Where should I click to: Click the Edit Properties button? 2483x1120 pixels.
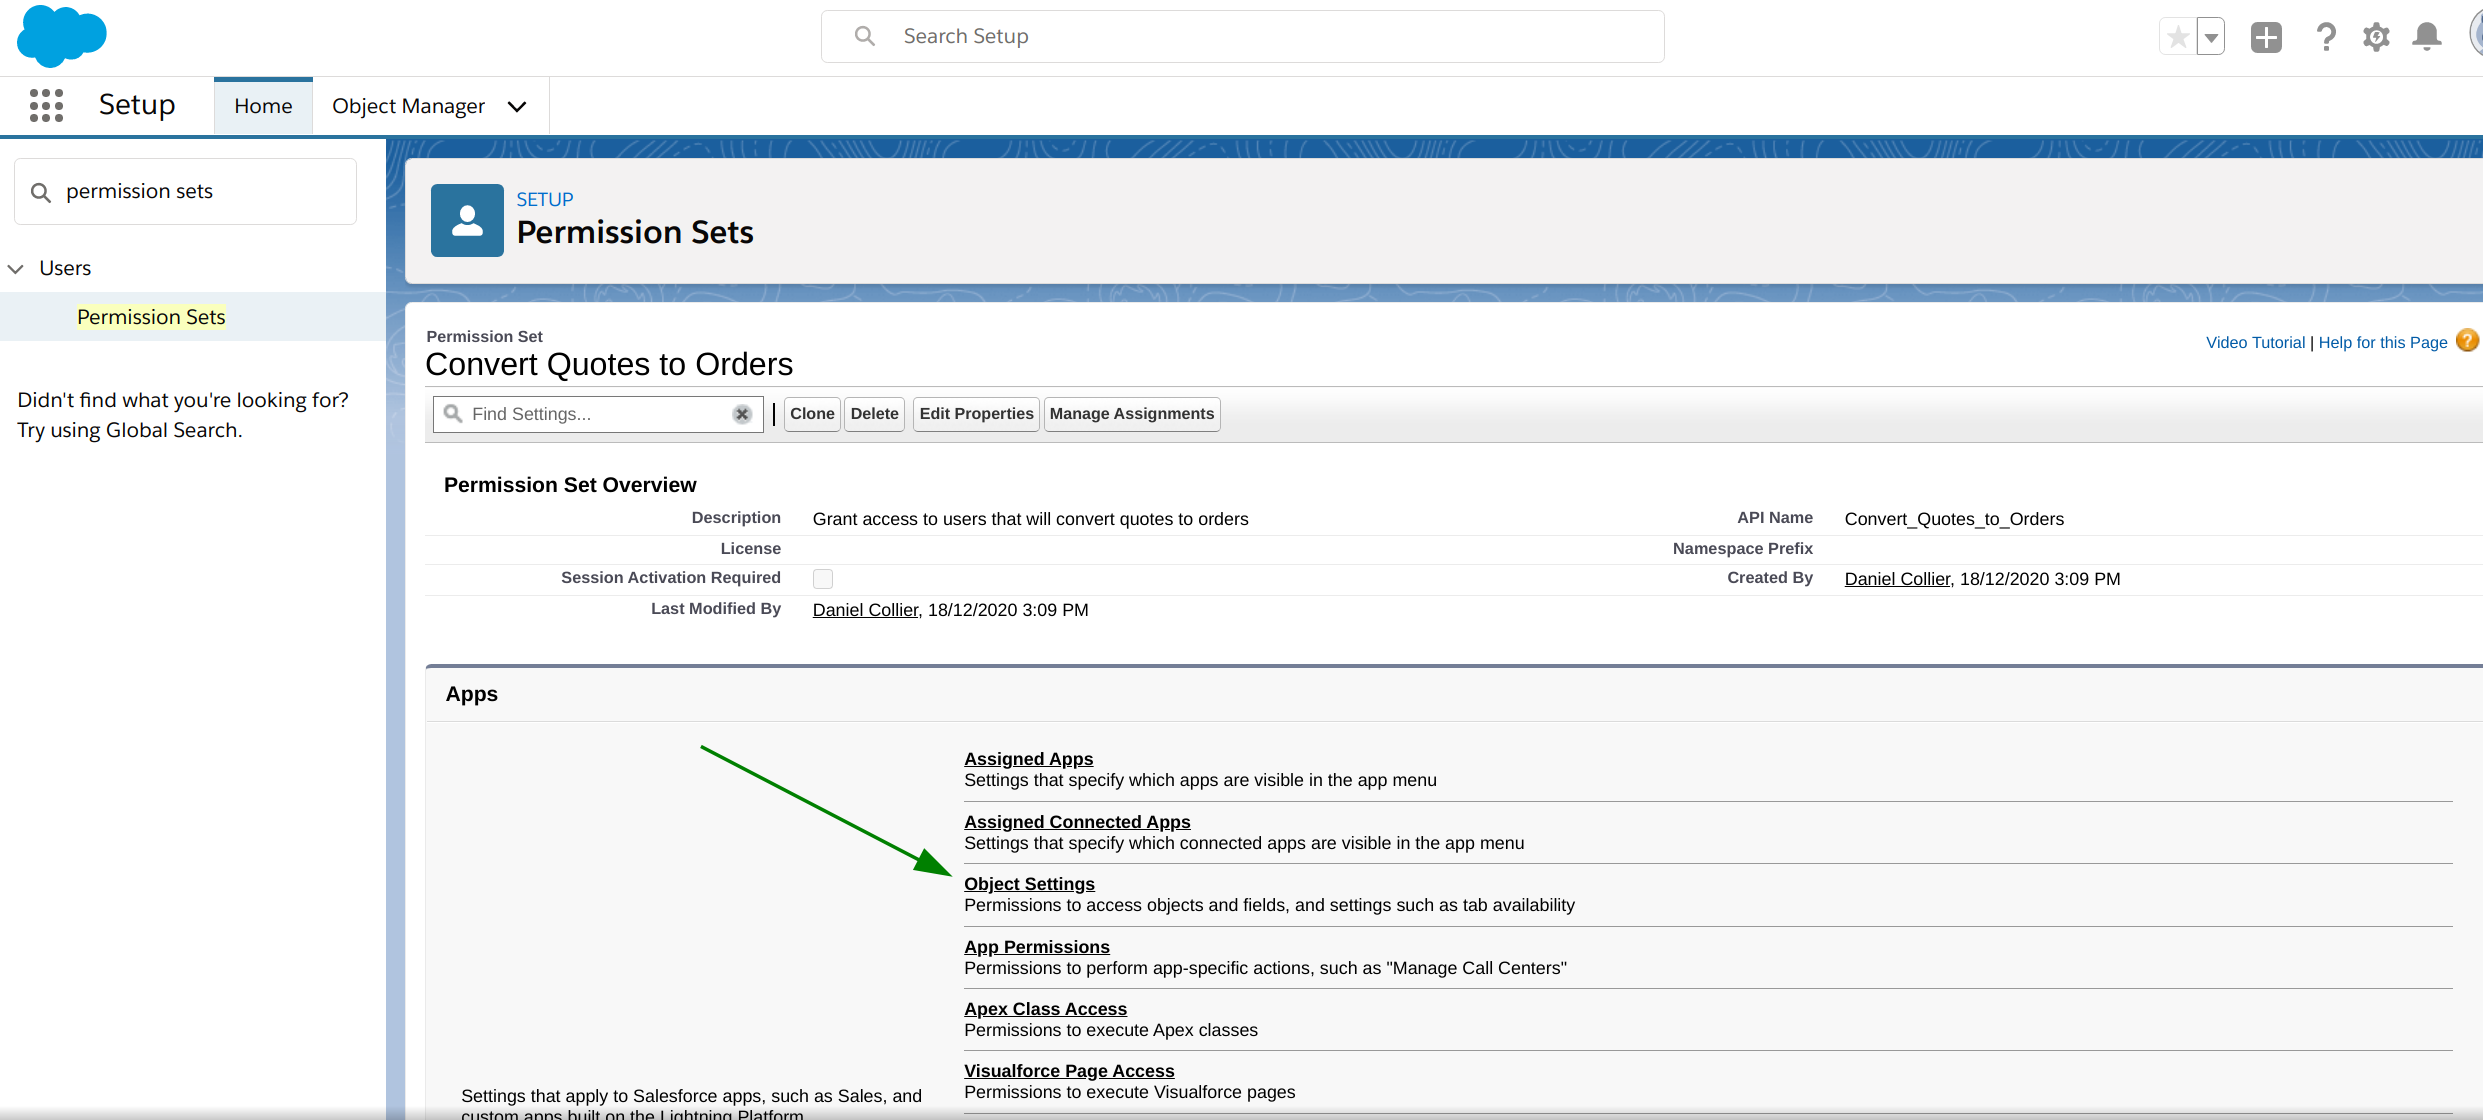976,414
